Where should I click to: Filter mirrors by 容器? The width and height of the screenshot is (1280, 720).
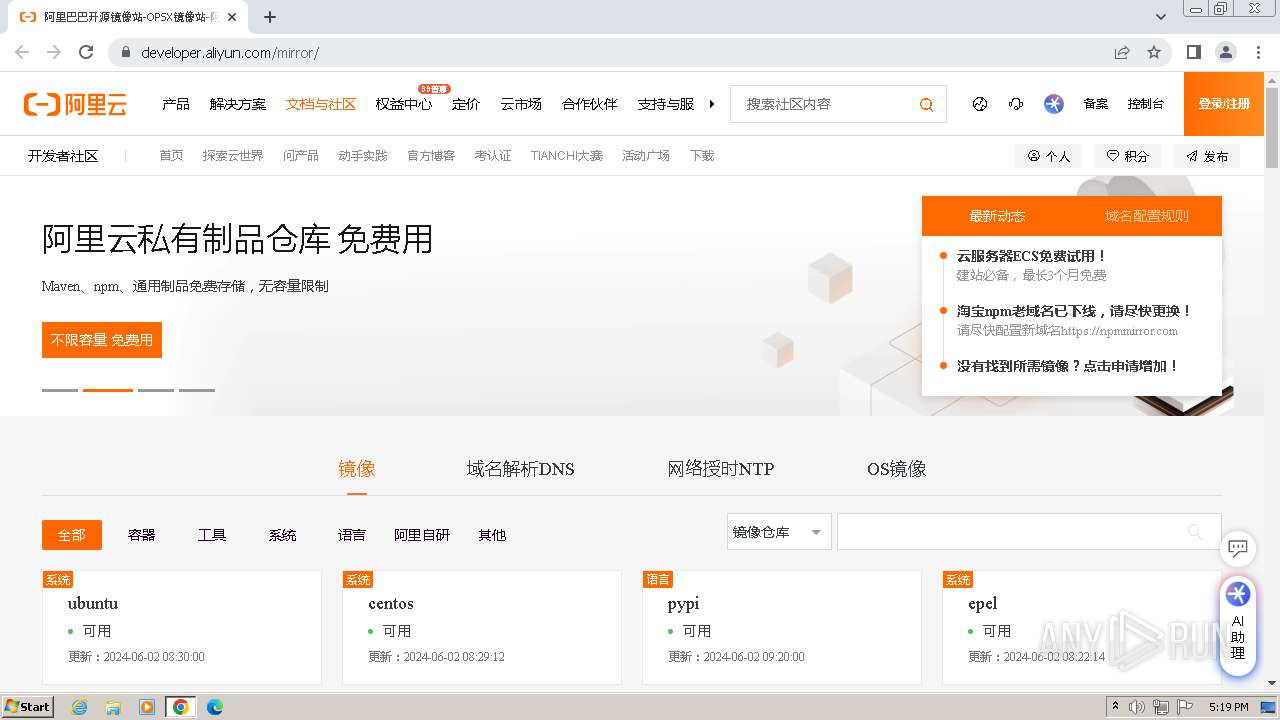[x=142, y=535]
